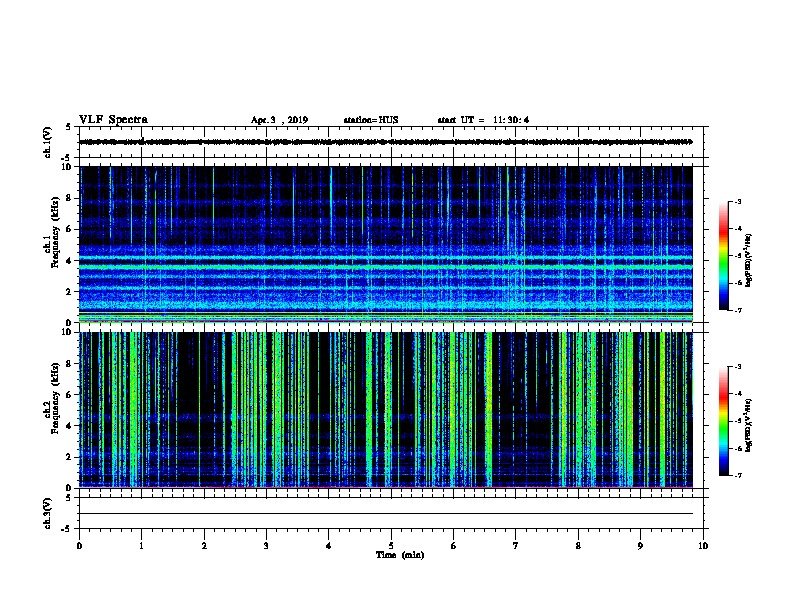Screen dimensions: 792x612
Task: Click the time axis tick label "2"
Action: 204,546
